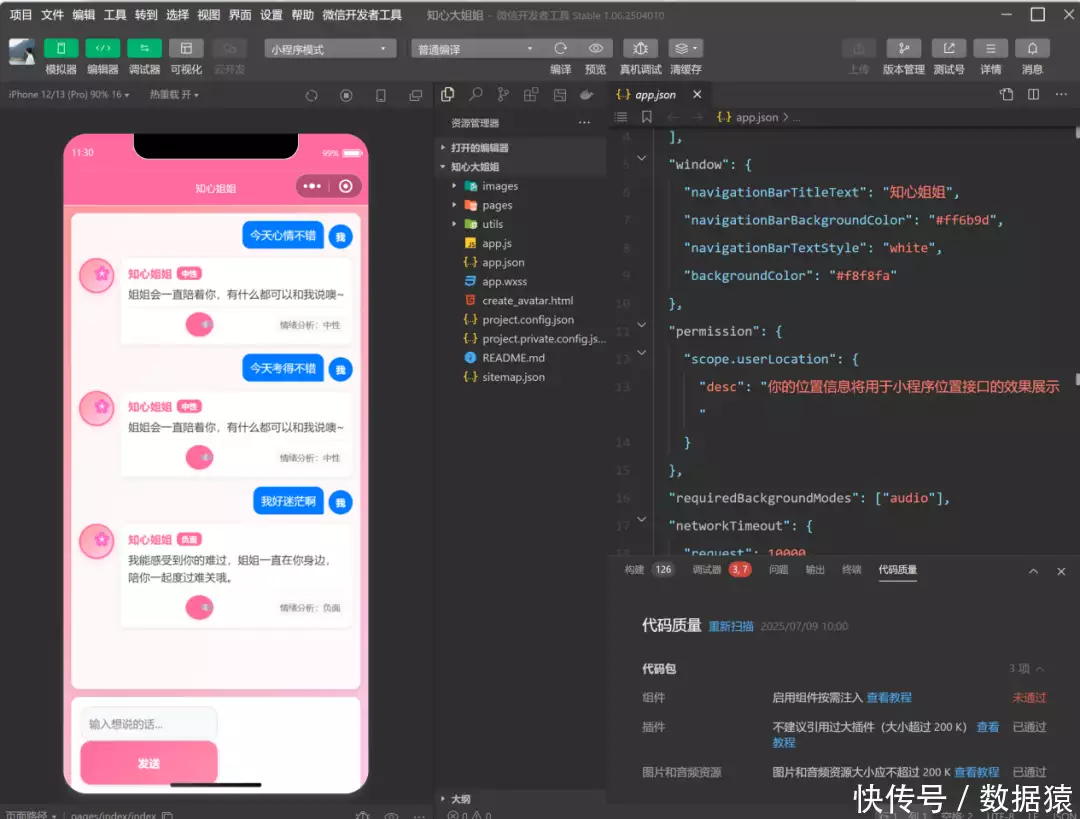This screenshot has width=1080, height=819.
Task: Click the Preview eye icon
Action: tap(596, 48)
